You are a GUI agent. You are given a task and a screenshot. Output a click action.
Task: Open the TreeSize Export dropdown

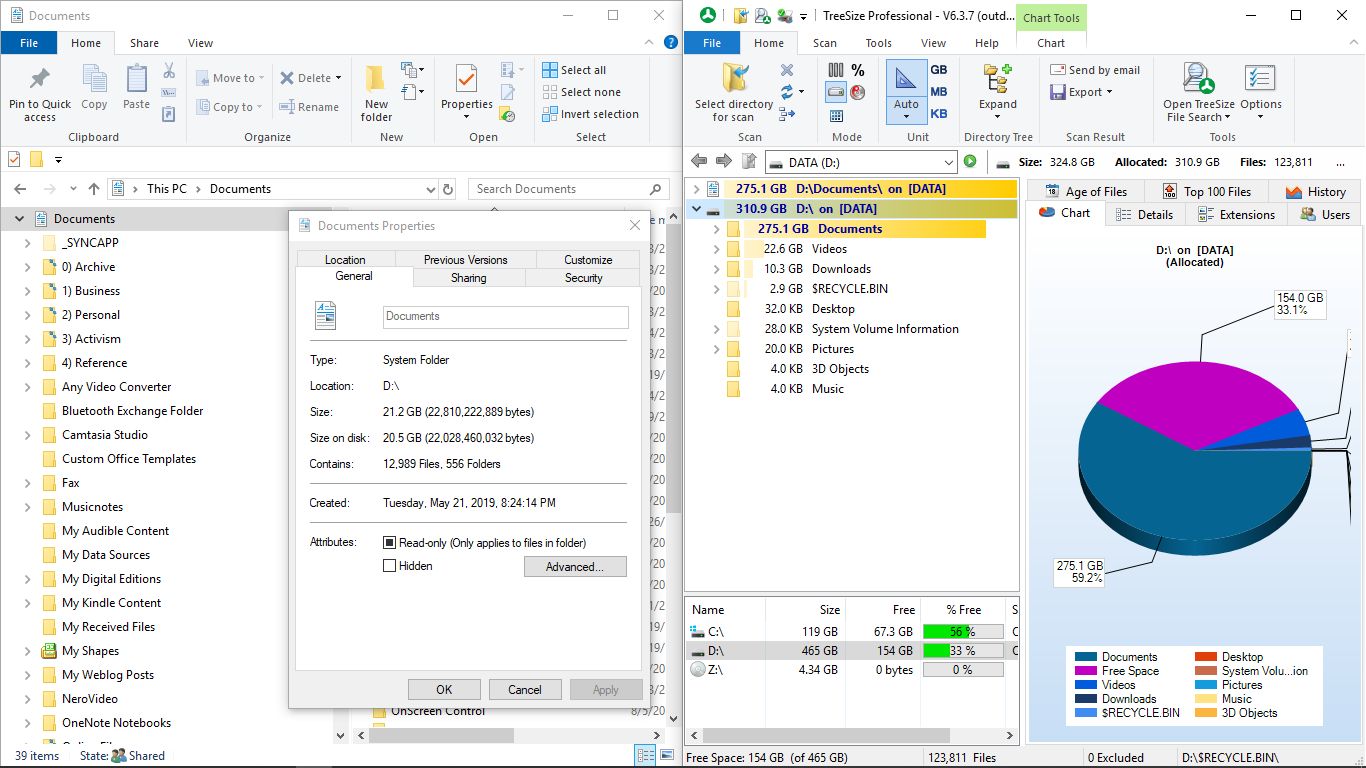(x=1082, y=92)
